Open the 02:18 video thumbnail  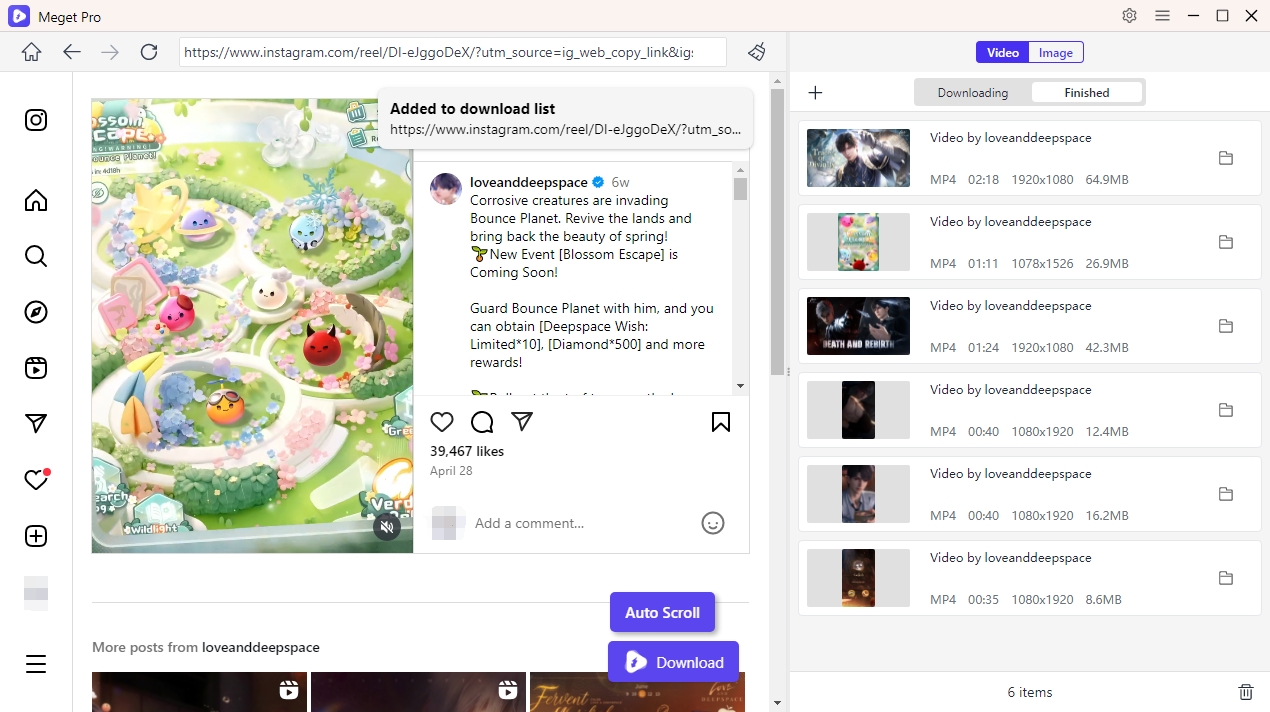tap(858, 158)
